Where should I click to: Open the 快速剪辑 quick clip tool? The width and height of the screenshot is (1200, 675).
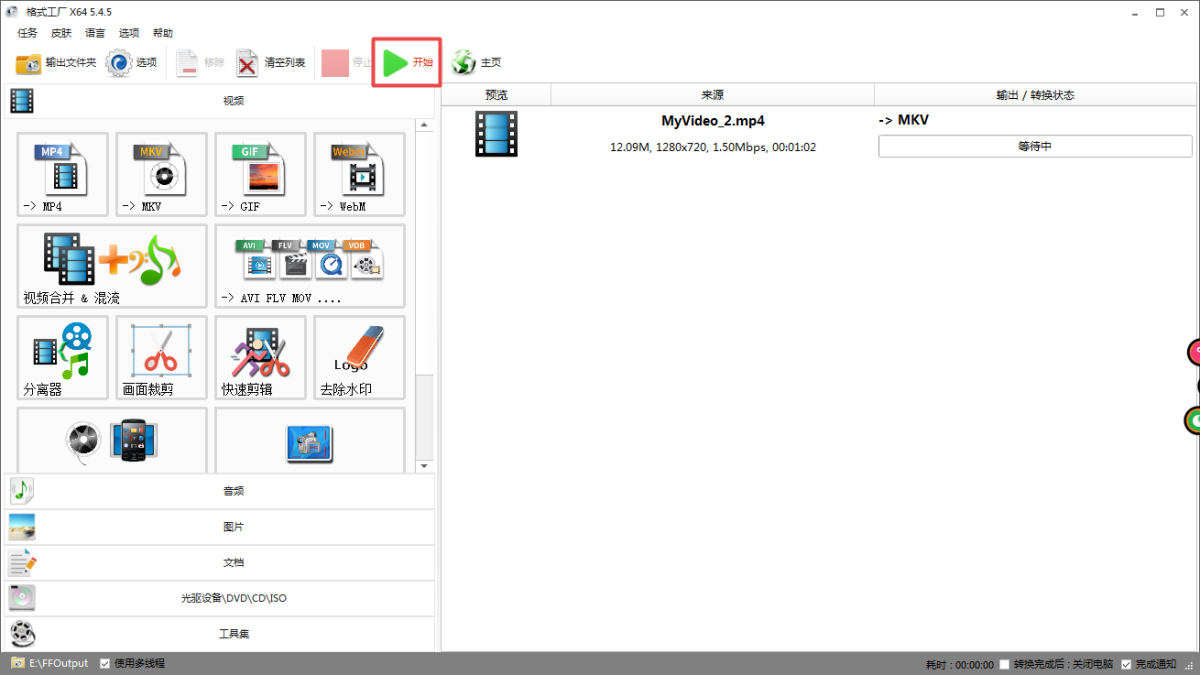(x=261, y=358)
